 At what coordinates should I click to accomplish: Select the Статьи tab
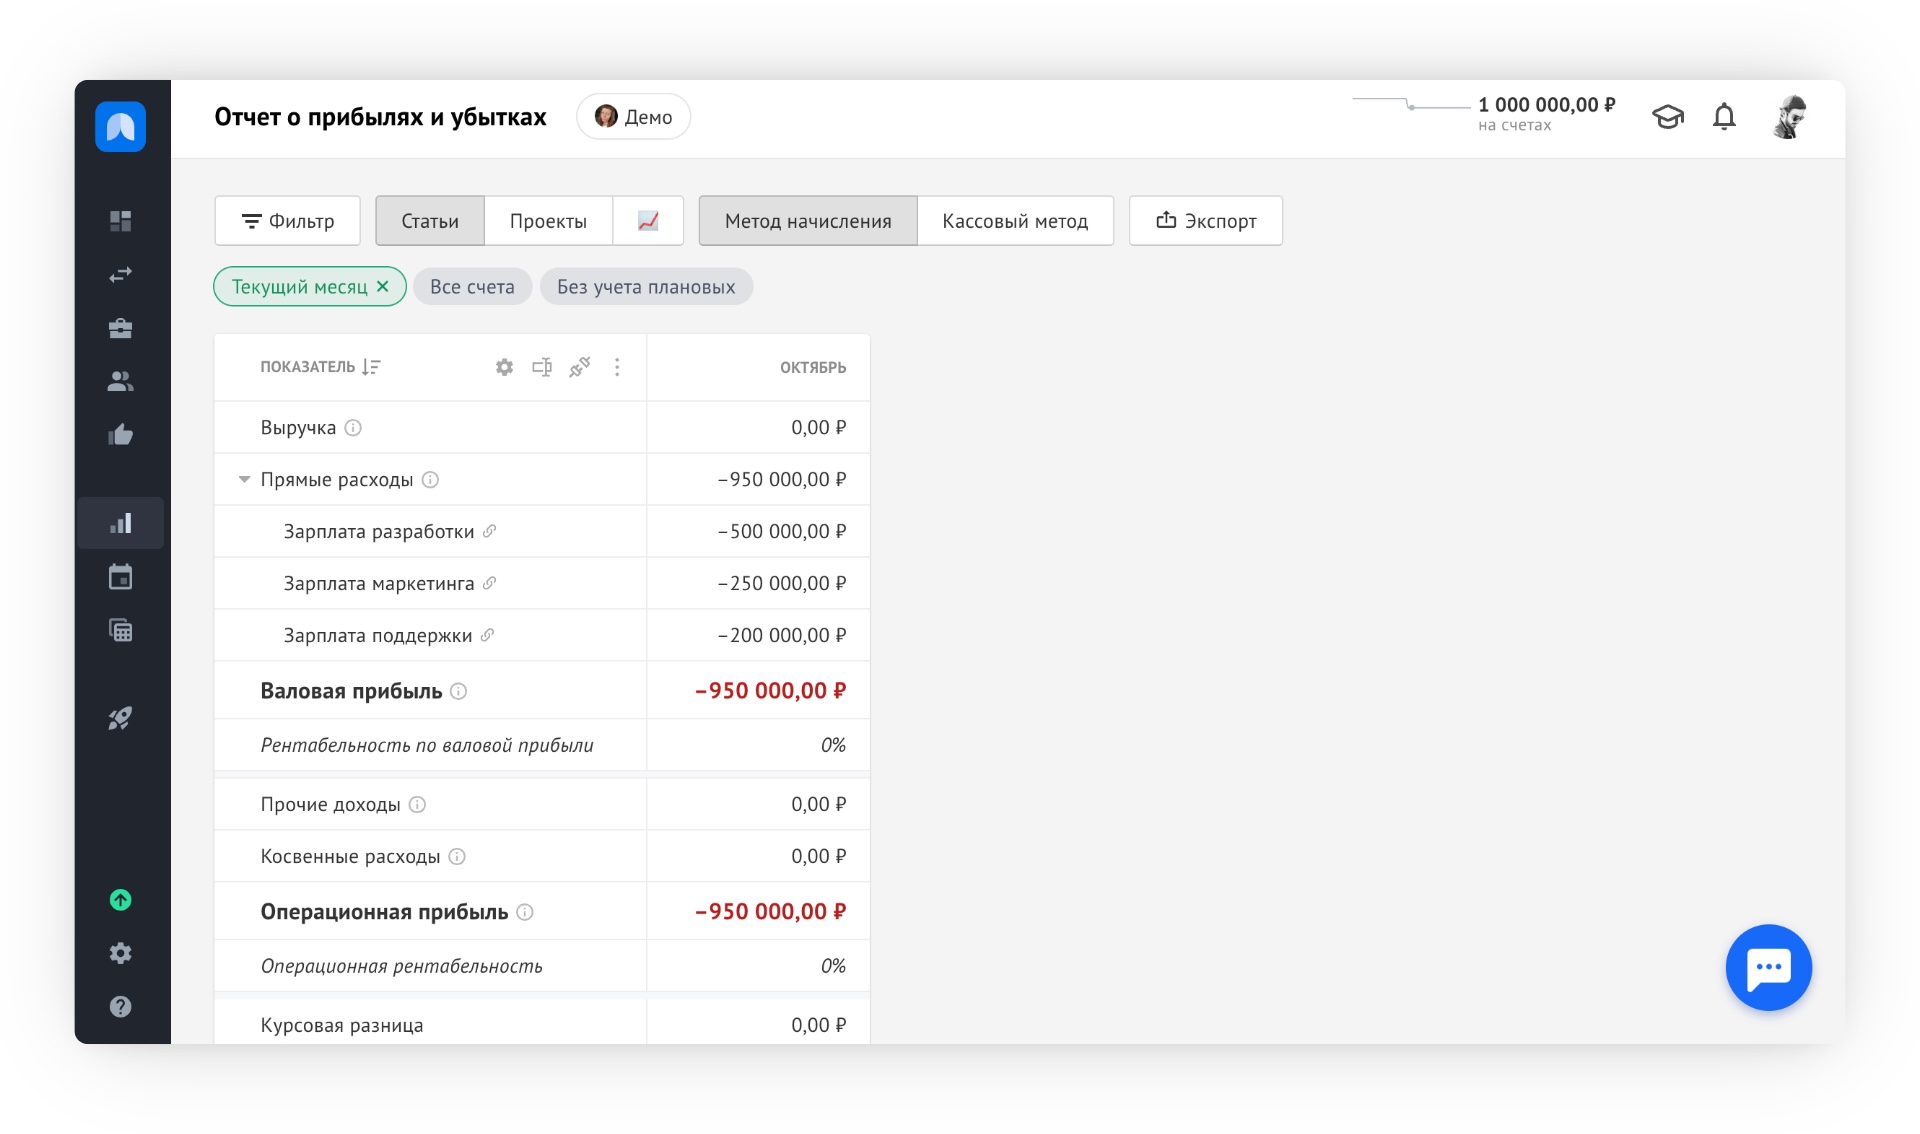point(429,221)
